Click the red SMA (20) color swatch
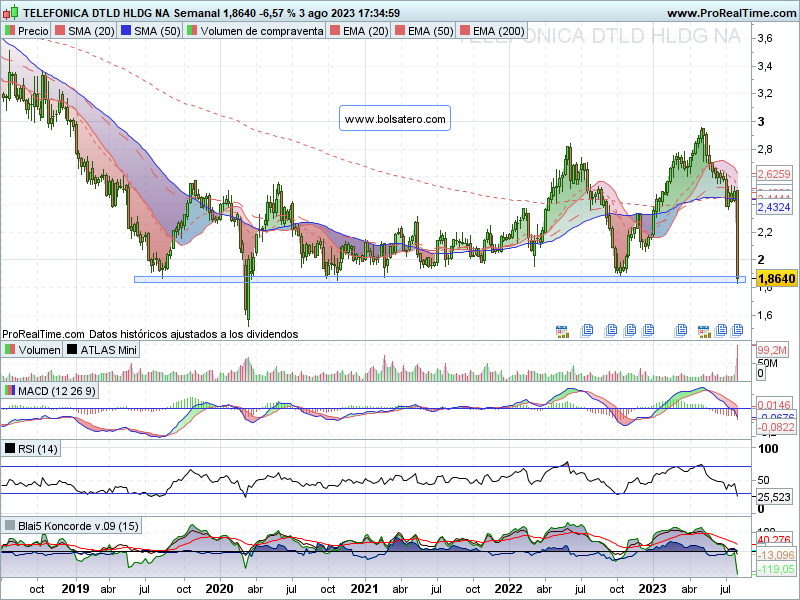800x600 pixels. pyautogui.click(x=60, y=31)
